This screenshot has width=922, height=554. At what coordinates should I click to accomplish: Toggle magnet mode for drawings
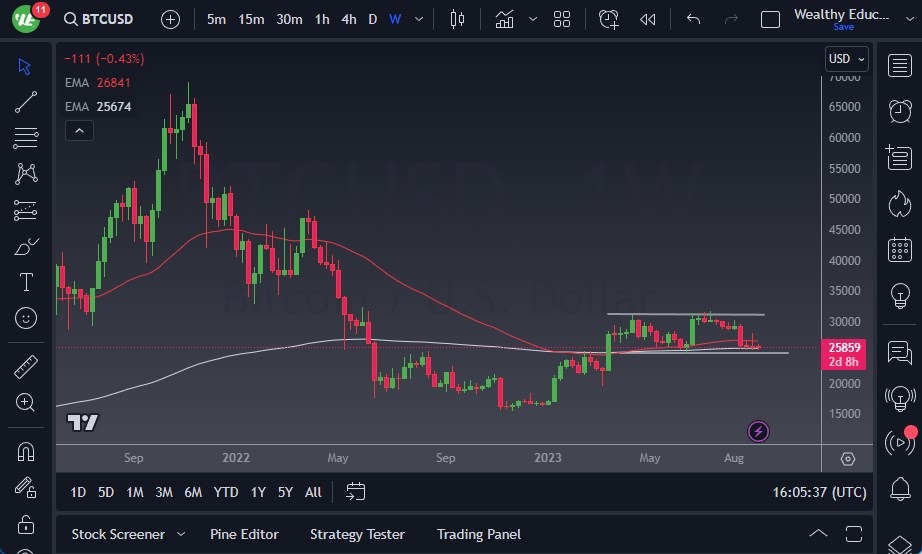26,451
